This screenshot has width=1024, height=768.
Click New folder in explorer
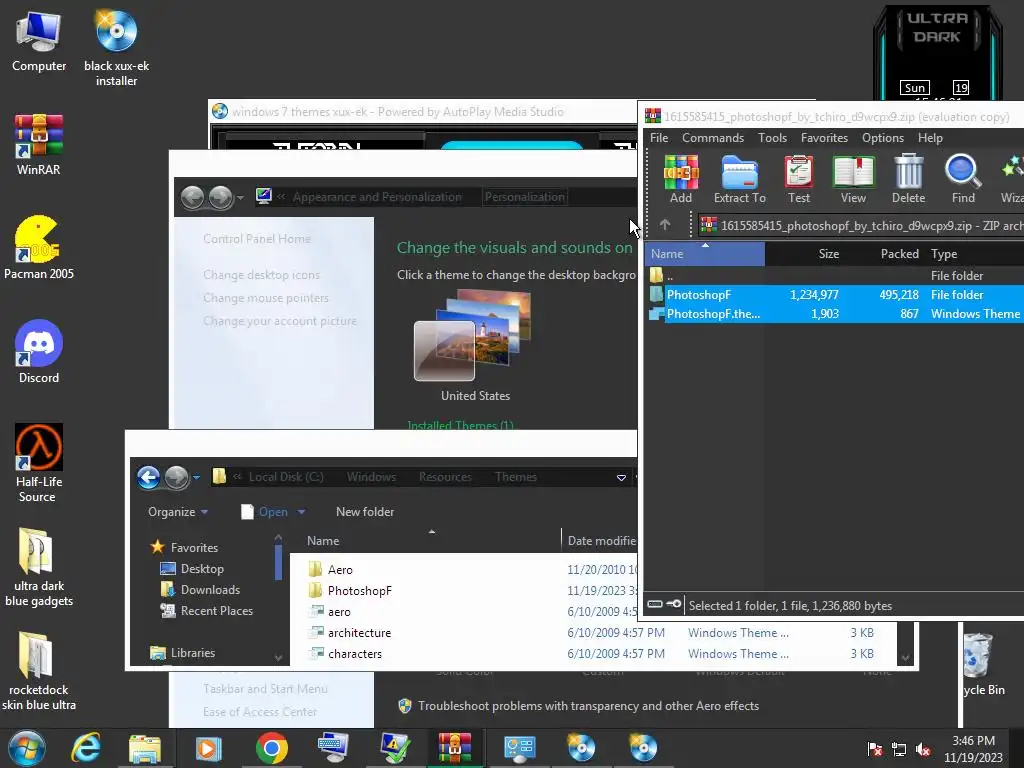[364, 512]
